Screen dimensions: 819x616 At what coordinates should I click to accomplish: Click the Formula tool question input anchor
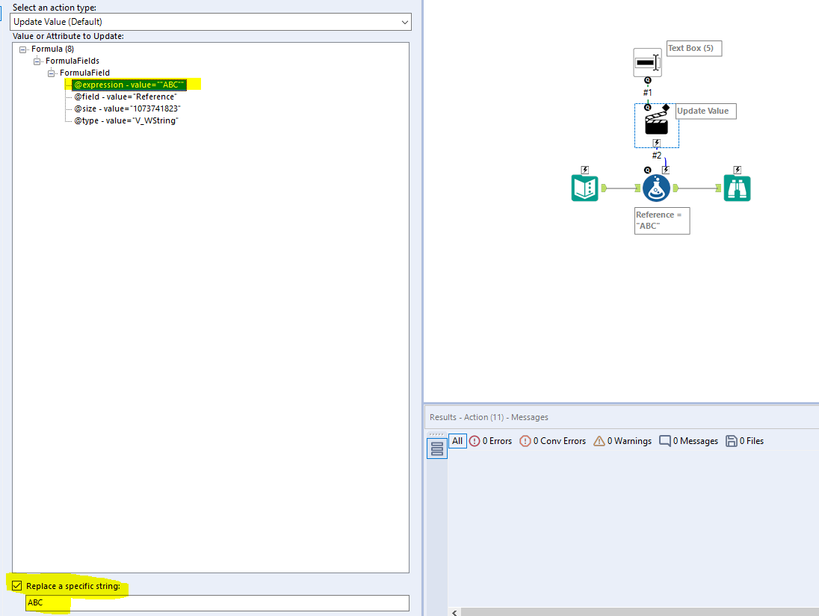648,170
